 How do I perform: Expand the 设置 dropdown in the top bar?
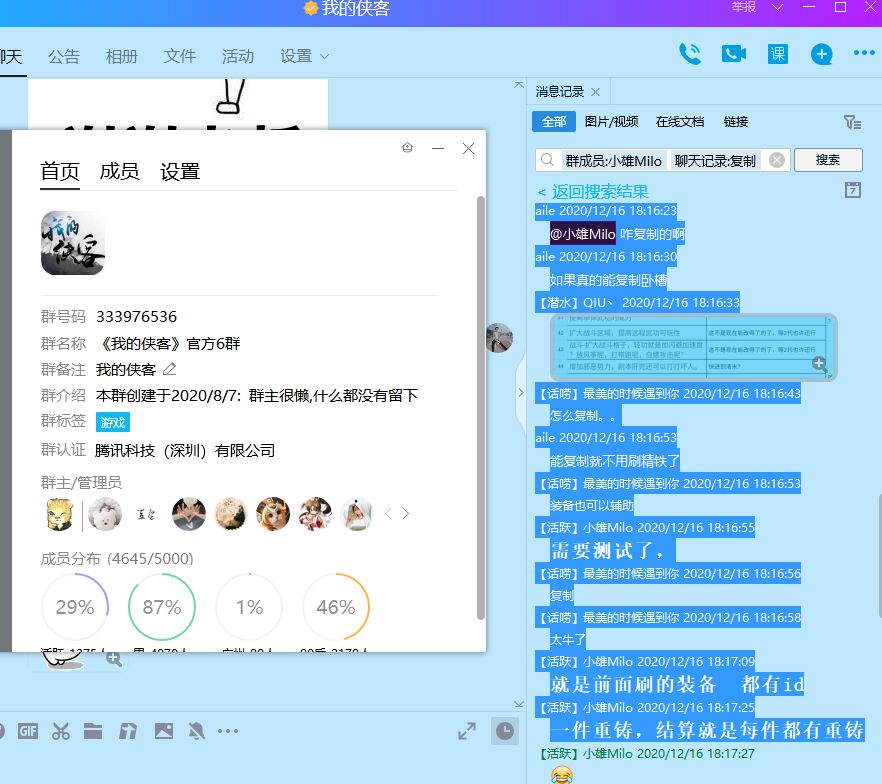(304, 56)
